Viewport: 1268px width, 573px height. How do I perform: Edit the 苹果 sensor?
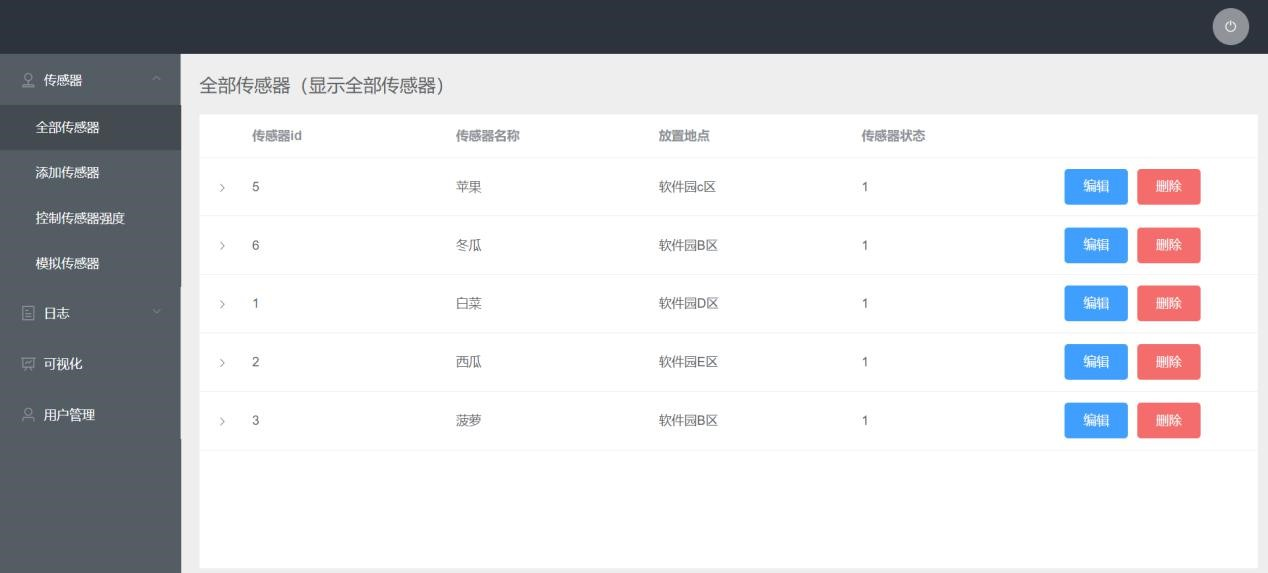(x=1096, y=187)
